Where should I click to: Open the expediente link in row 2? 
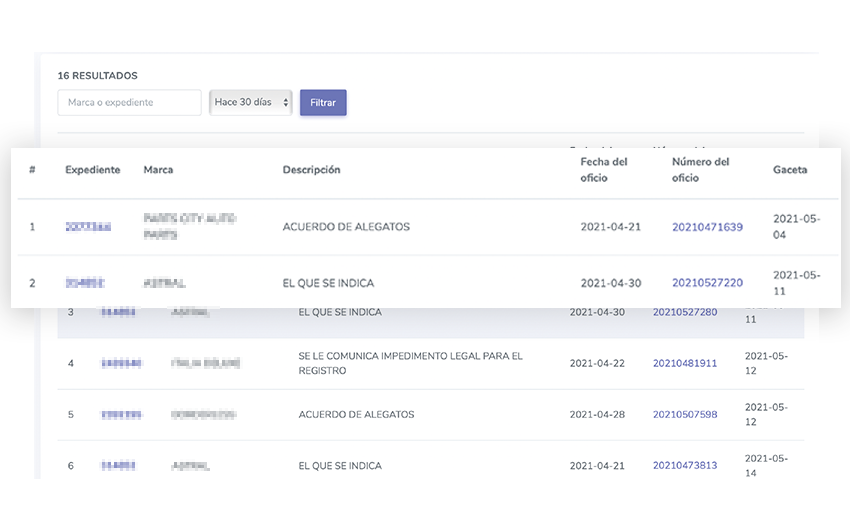[x=85, y=284]
